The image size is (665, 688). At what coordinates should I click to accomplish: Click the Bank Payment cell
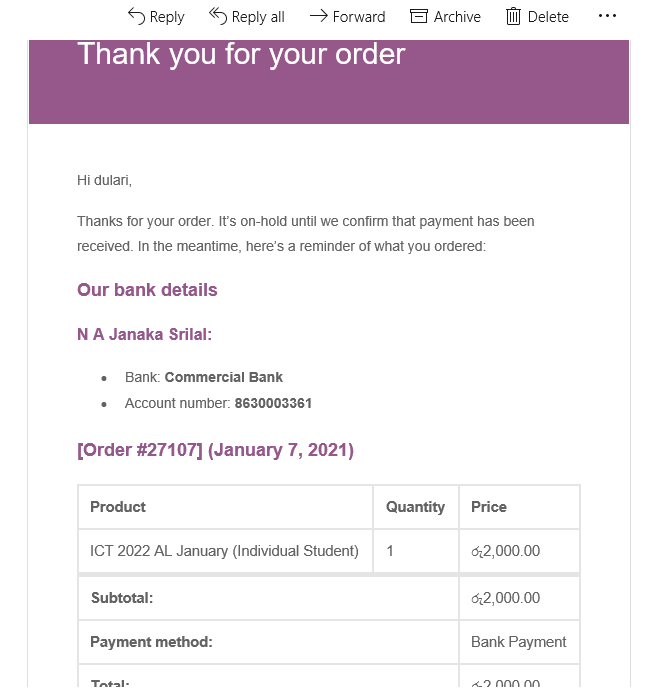[519, 642]
